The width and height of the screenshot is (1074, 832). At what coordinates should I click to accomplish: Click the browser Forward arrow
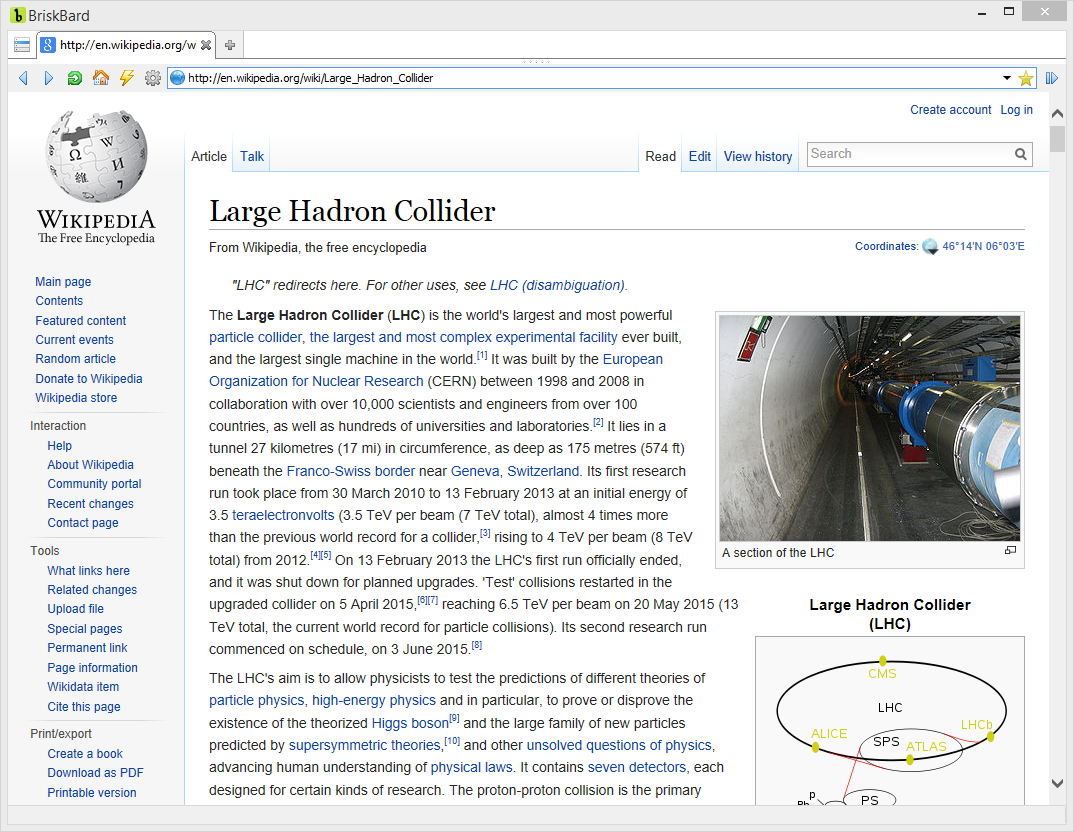pos(49,78)
